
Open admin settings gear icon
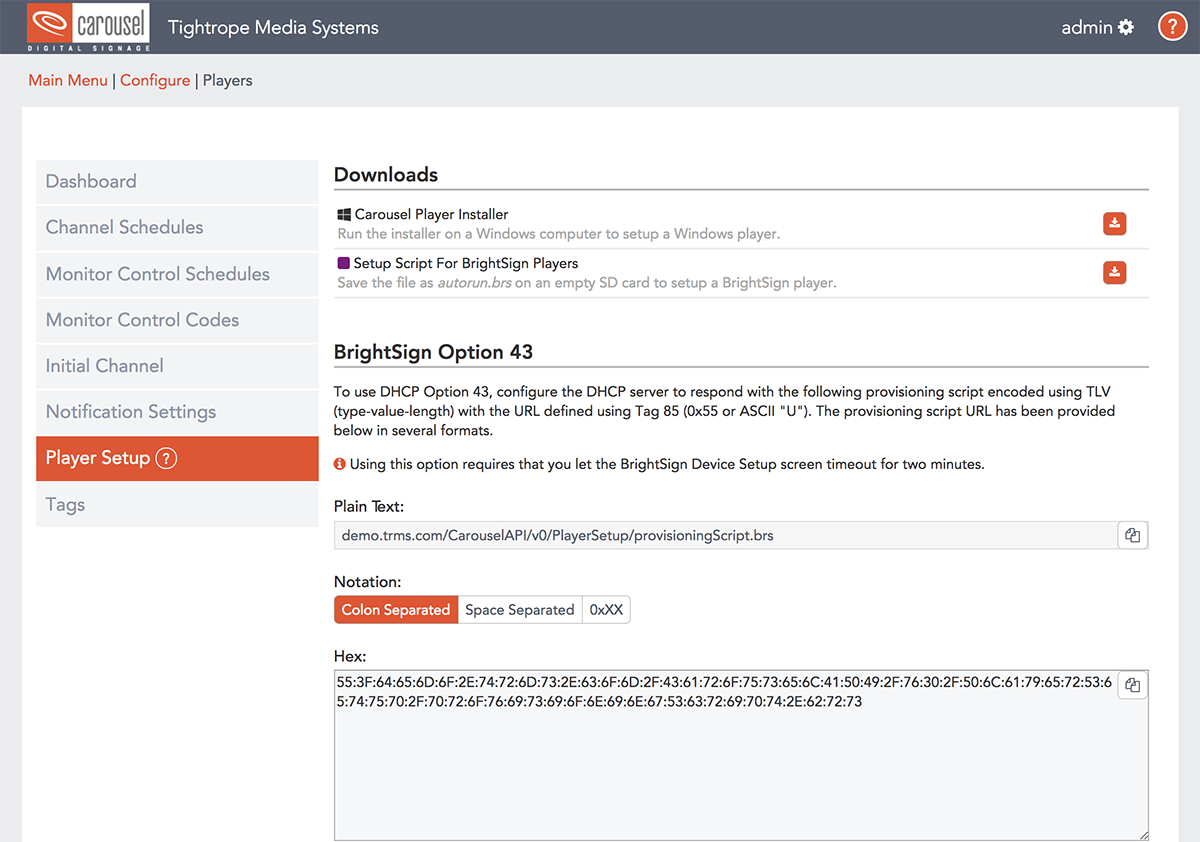1126,27
